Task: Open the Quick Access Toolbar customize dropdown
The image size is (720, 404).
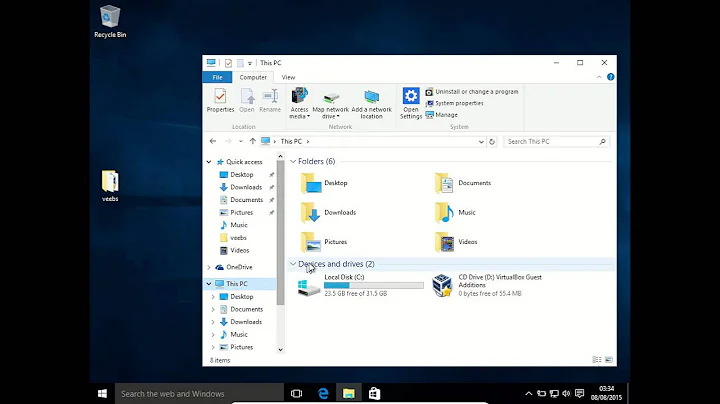Action: pyautogui.click(x=250, y=63)
